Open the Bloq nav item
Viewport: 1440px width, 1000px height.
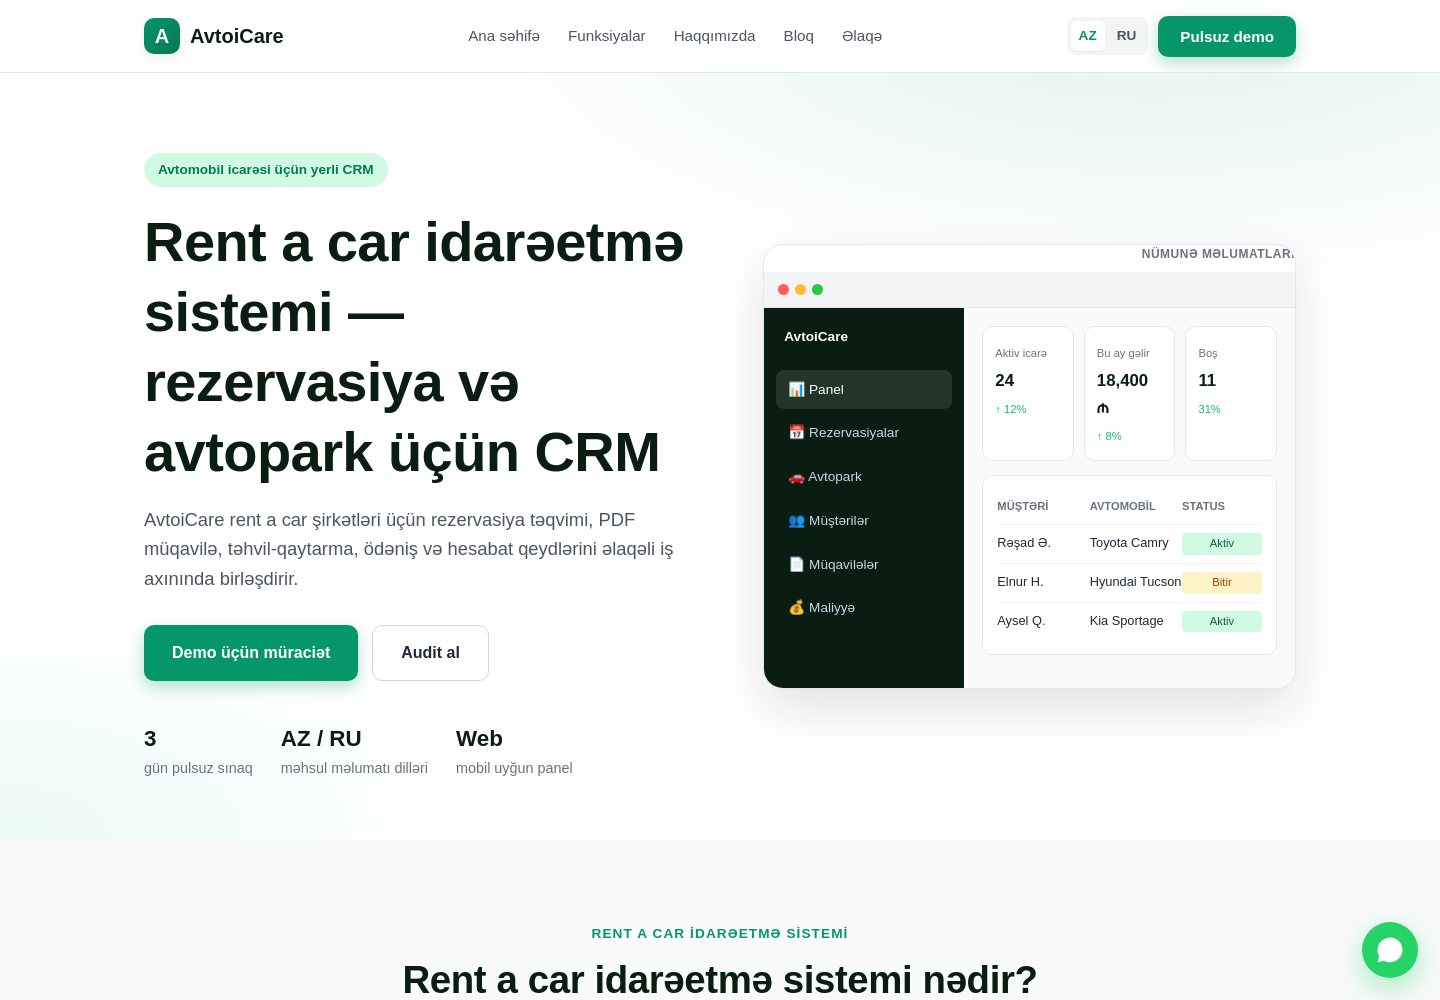click(x=799, y=36)
